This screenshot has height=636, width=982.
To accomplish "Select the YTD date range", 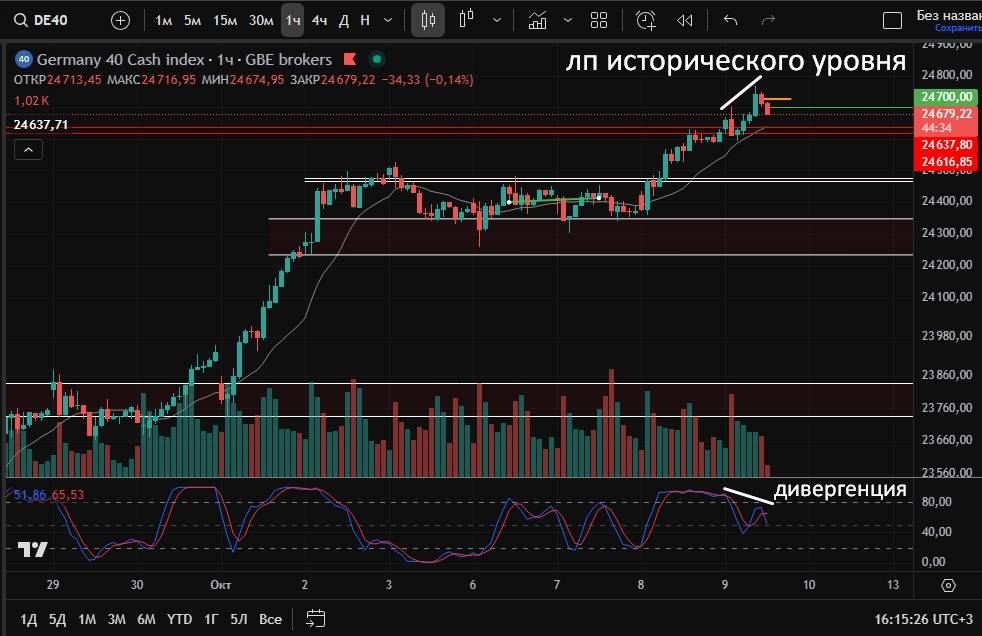I will 180,619.
